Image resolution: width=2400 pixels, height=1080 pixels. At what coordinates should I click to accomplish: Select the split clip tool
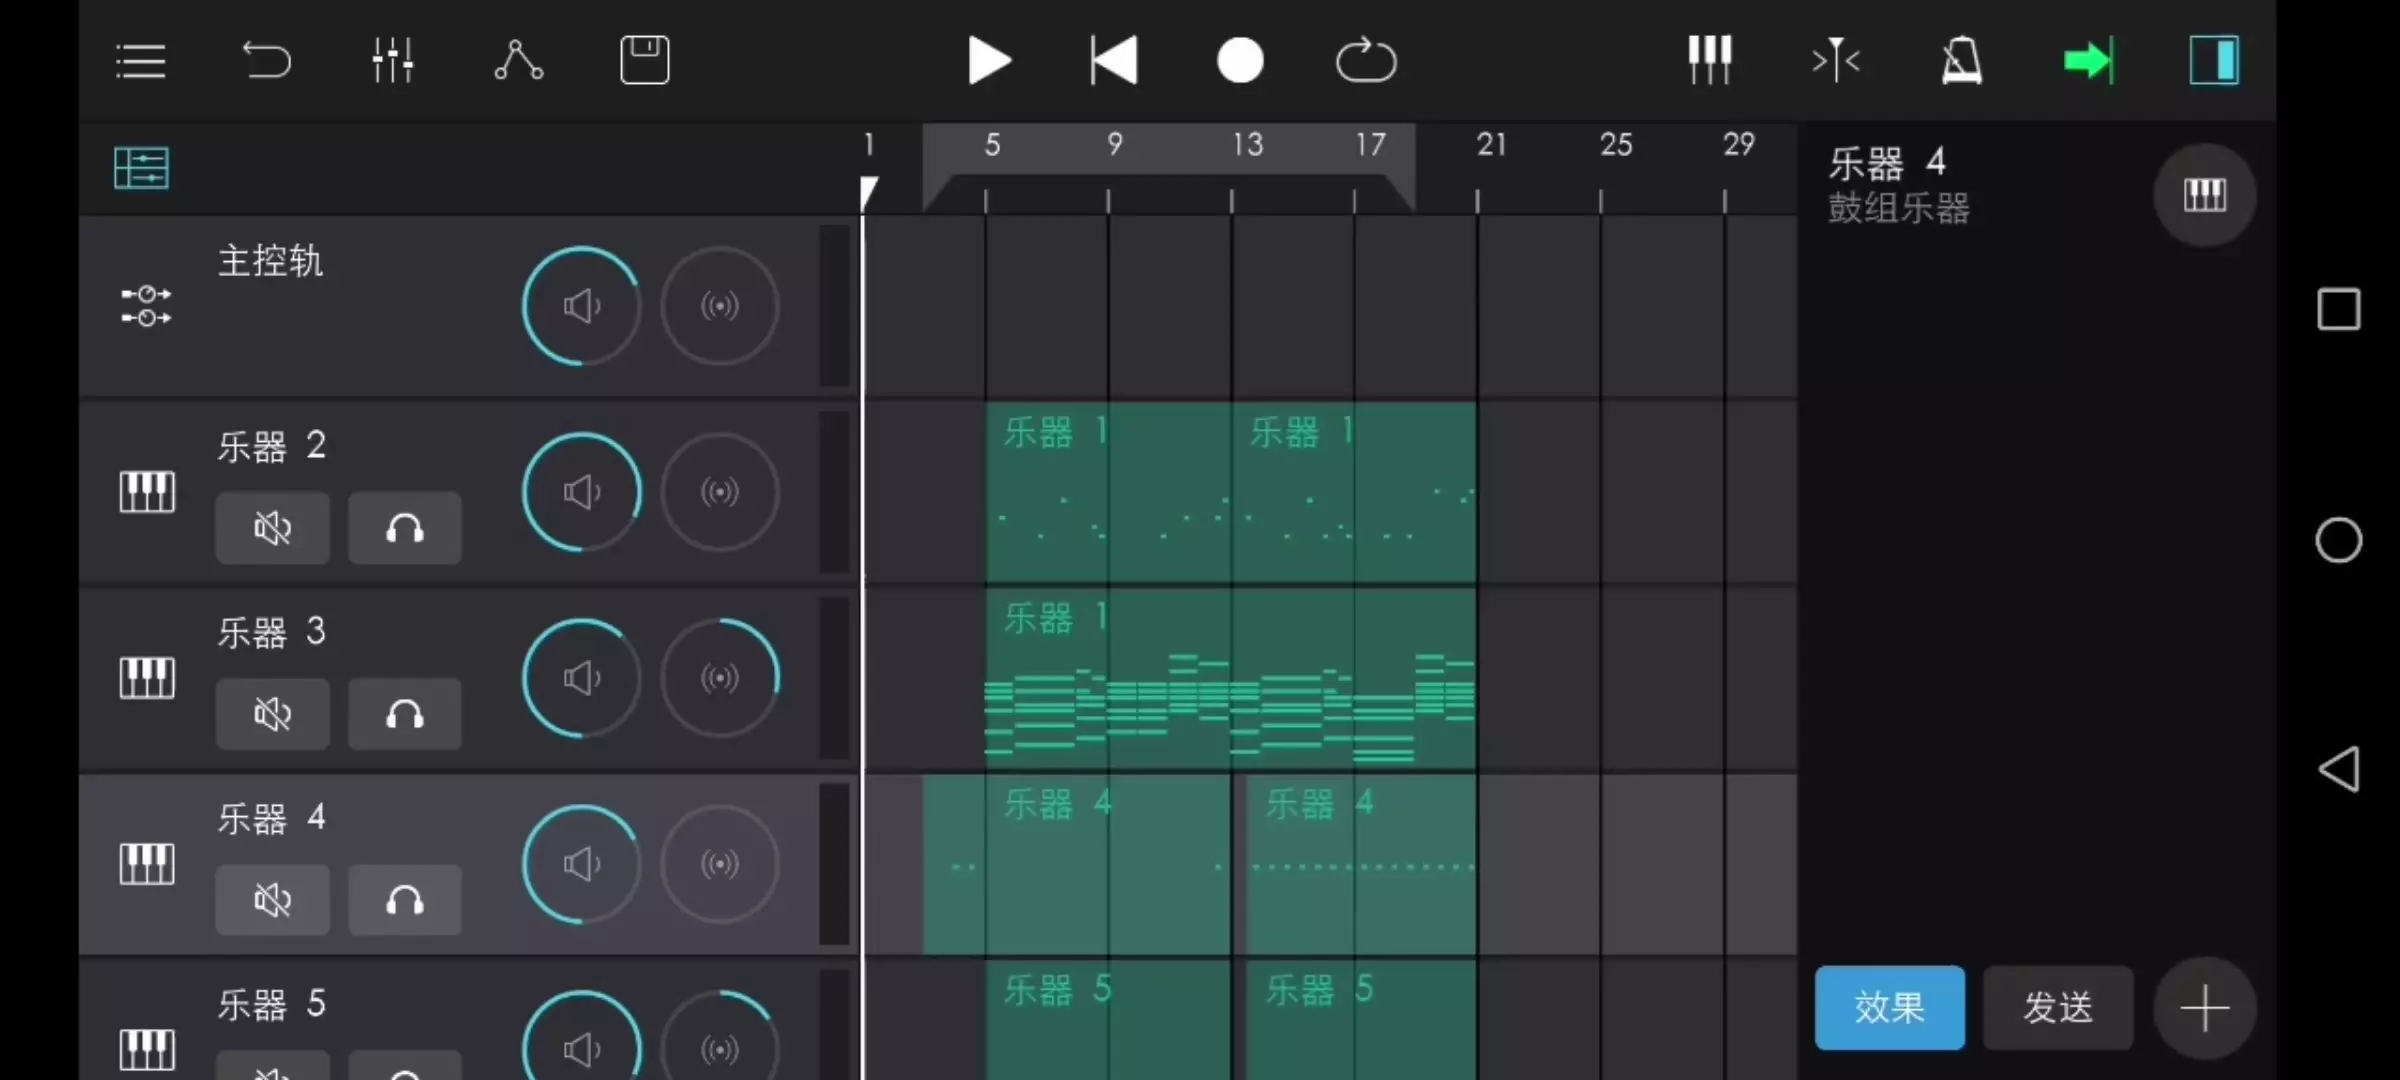point(1835,61)
